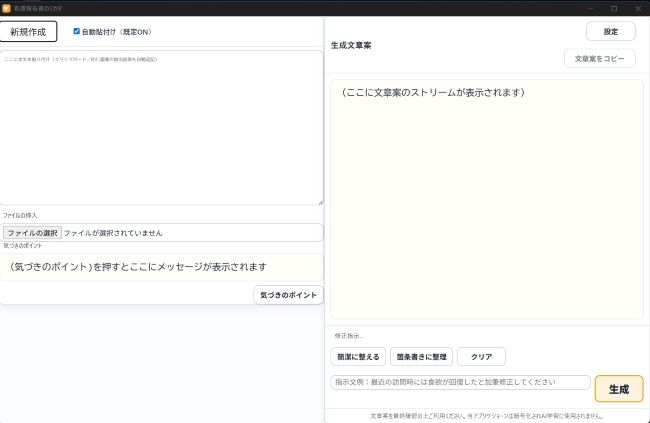Click the クリア button

[481, 357]
